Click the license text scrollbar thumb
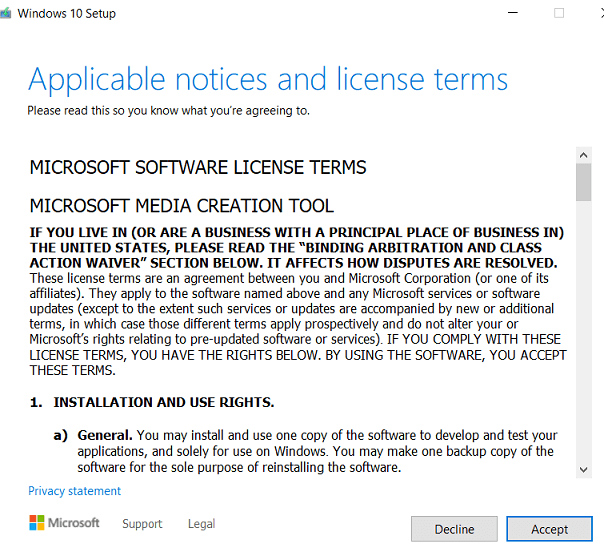Screen dimensions: 604x552 pyautogui.click(x=584, y=182)
